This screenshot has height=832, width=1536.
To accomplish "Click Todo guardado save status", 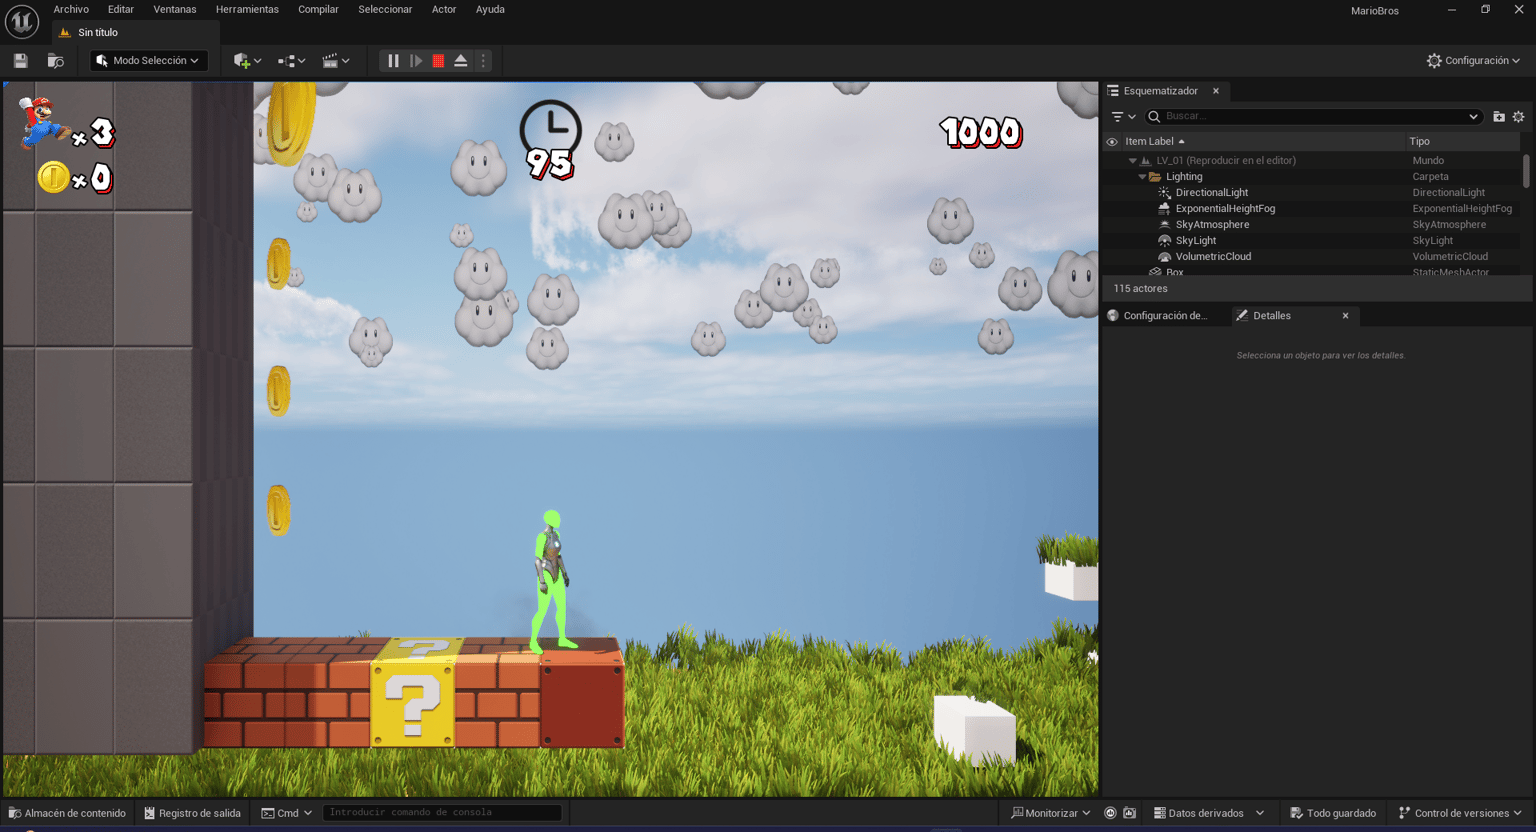I will pos(1333,813).
